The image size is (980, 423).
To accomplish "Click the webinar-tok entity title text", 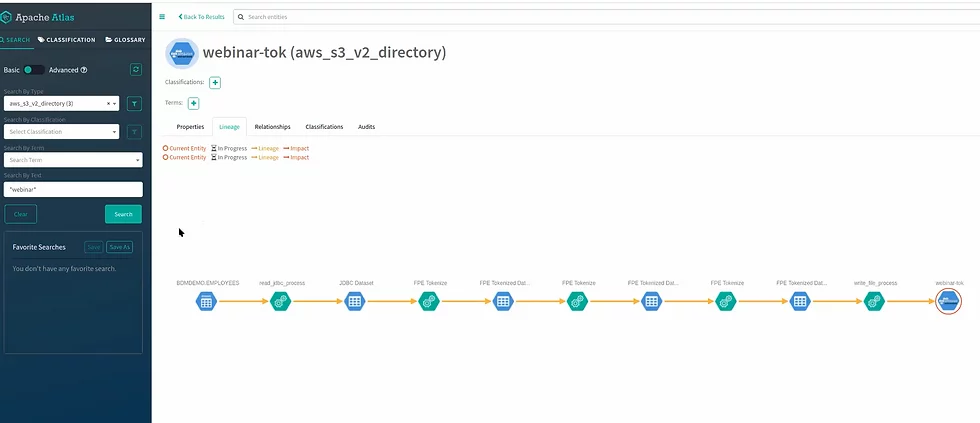I will [324, 52].
